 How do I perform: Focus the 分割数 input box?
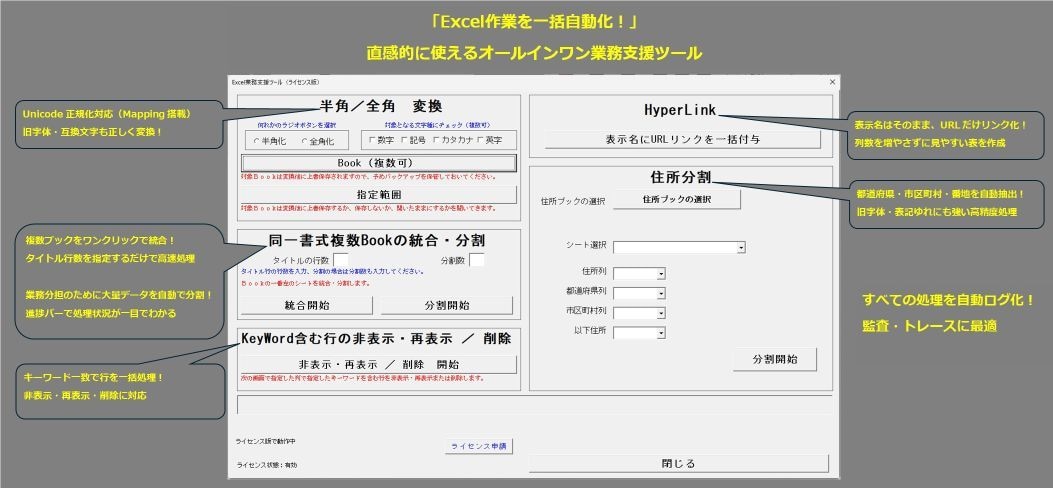(x=477, y=260)
